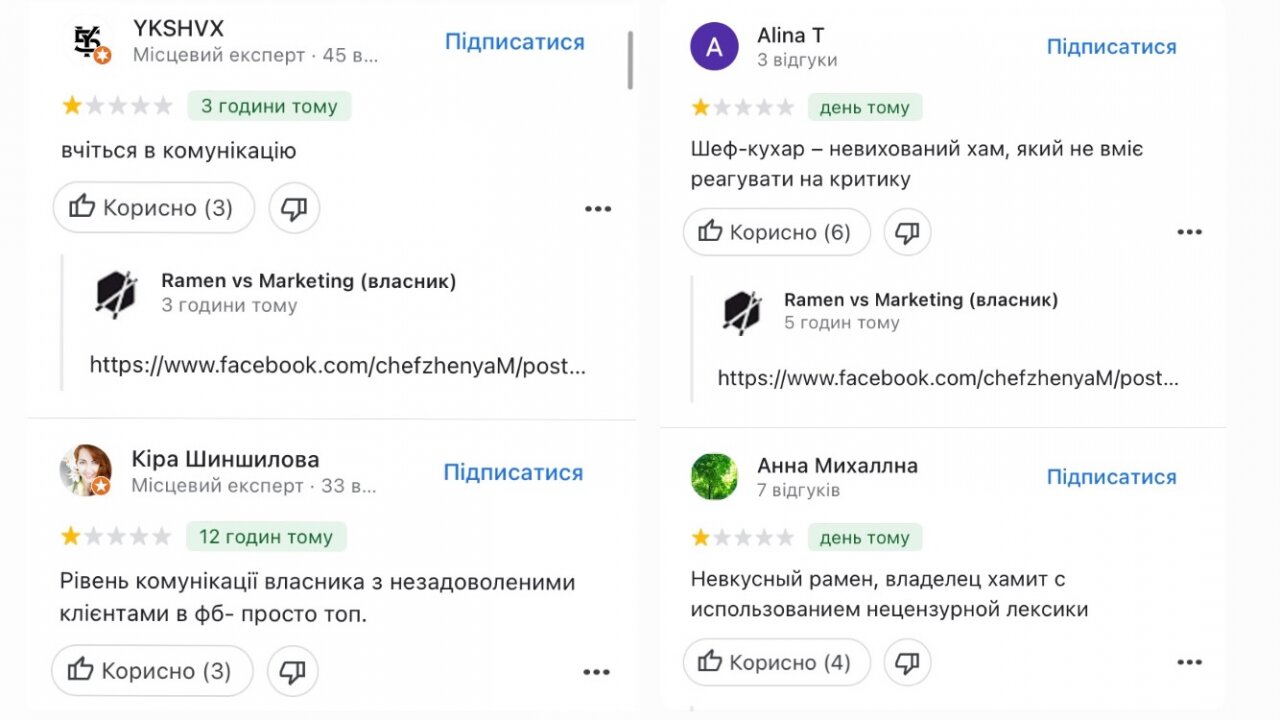The image size is (1280, 720).
Task: Mark Alina T's review as Корисно
Action: coord(776,231)
